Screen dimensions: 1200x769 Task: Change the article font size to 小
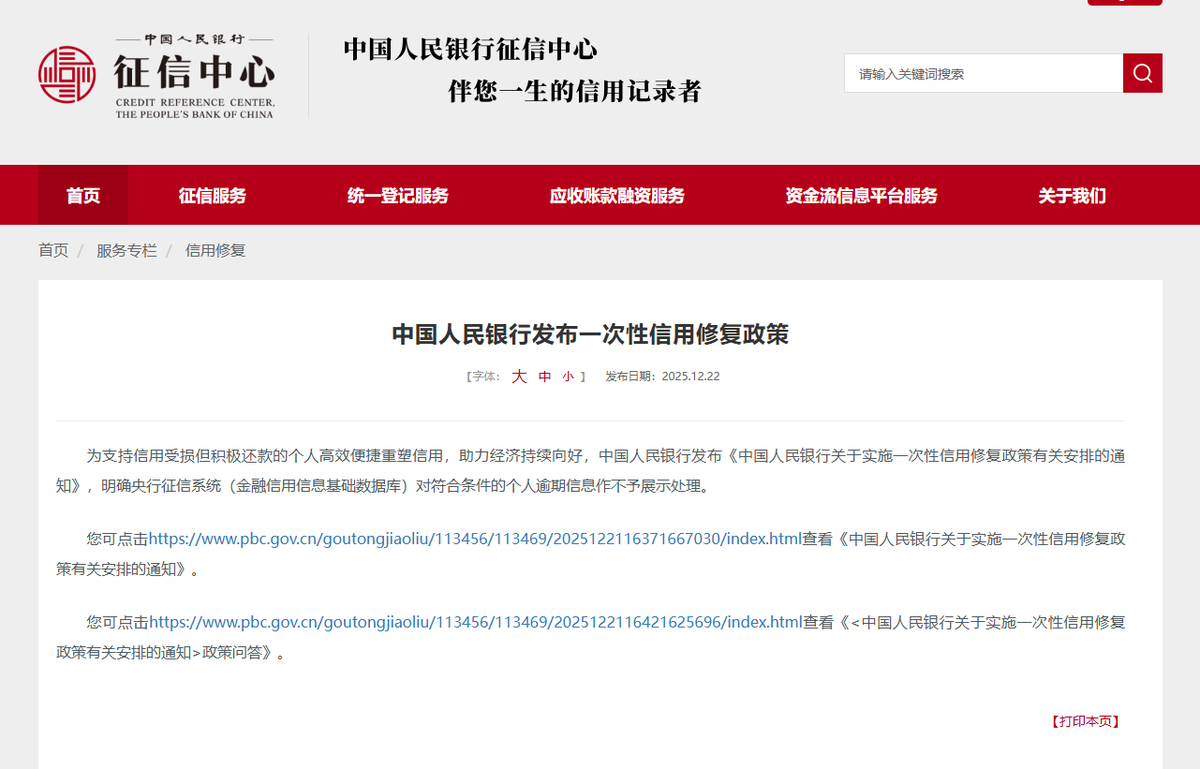click(568, 377)
